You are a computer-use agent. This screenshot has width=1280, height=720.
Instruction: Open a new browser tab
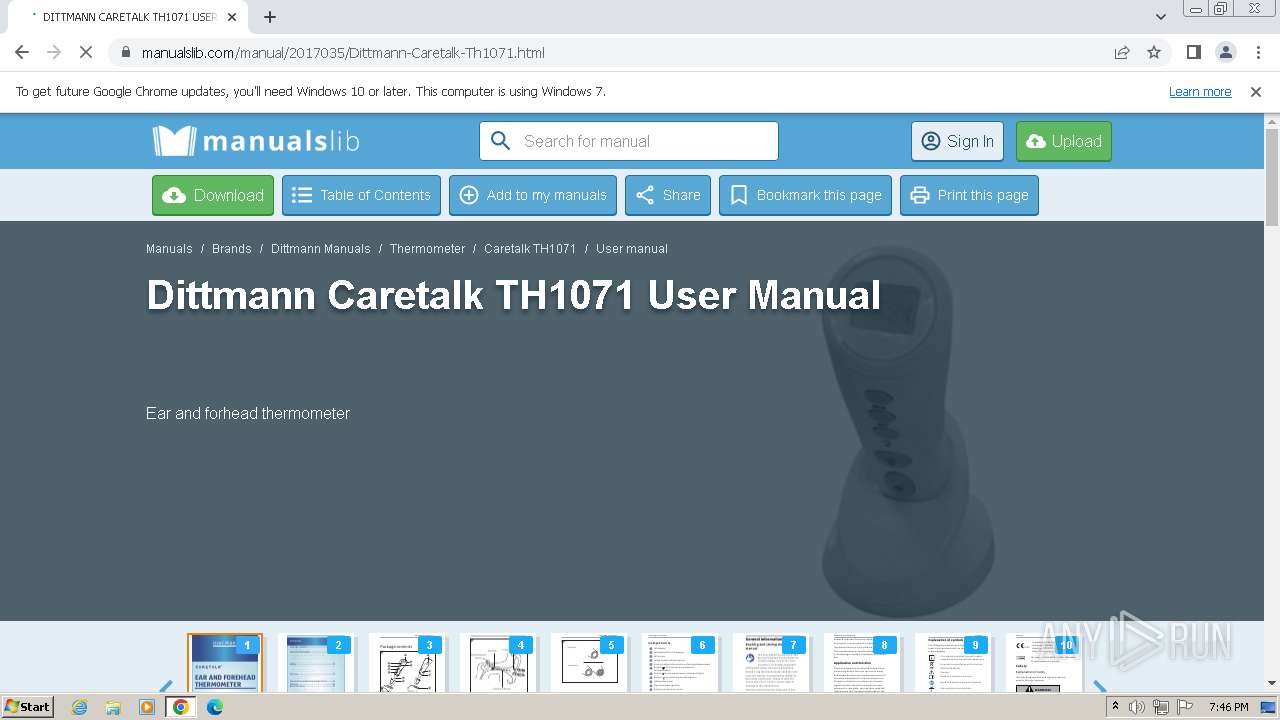tap(270, 17)
